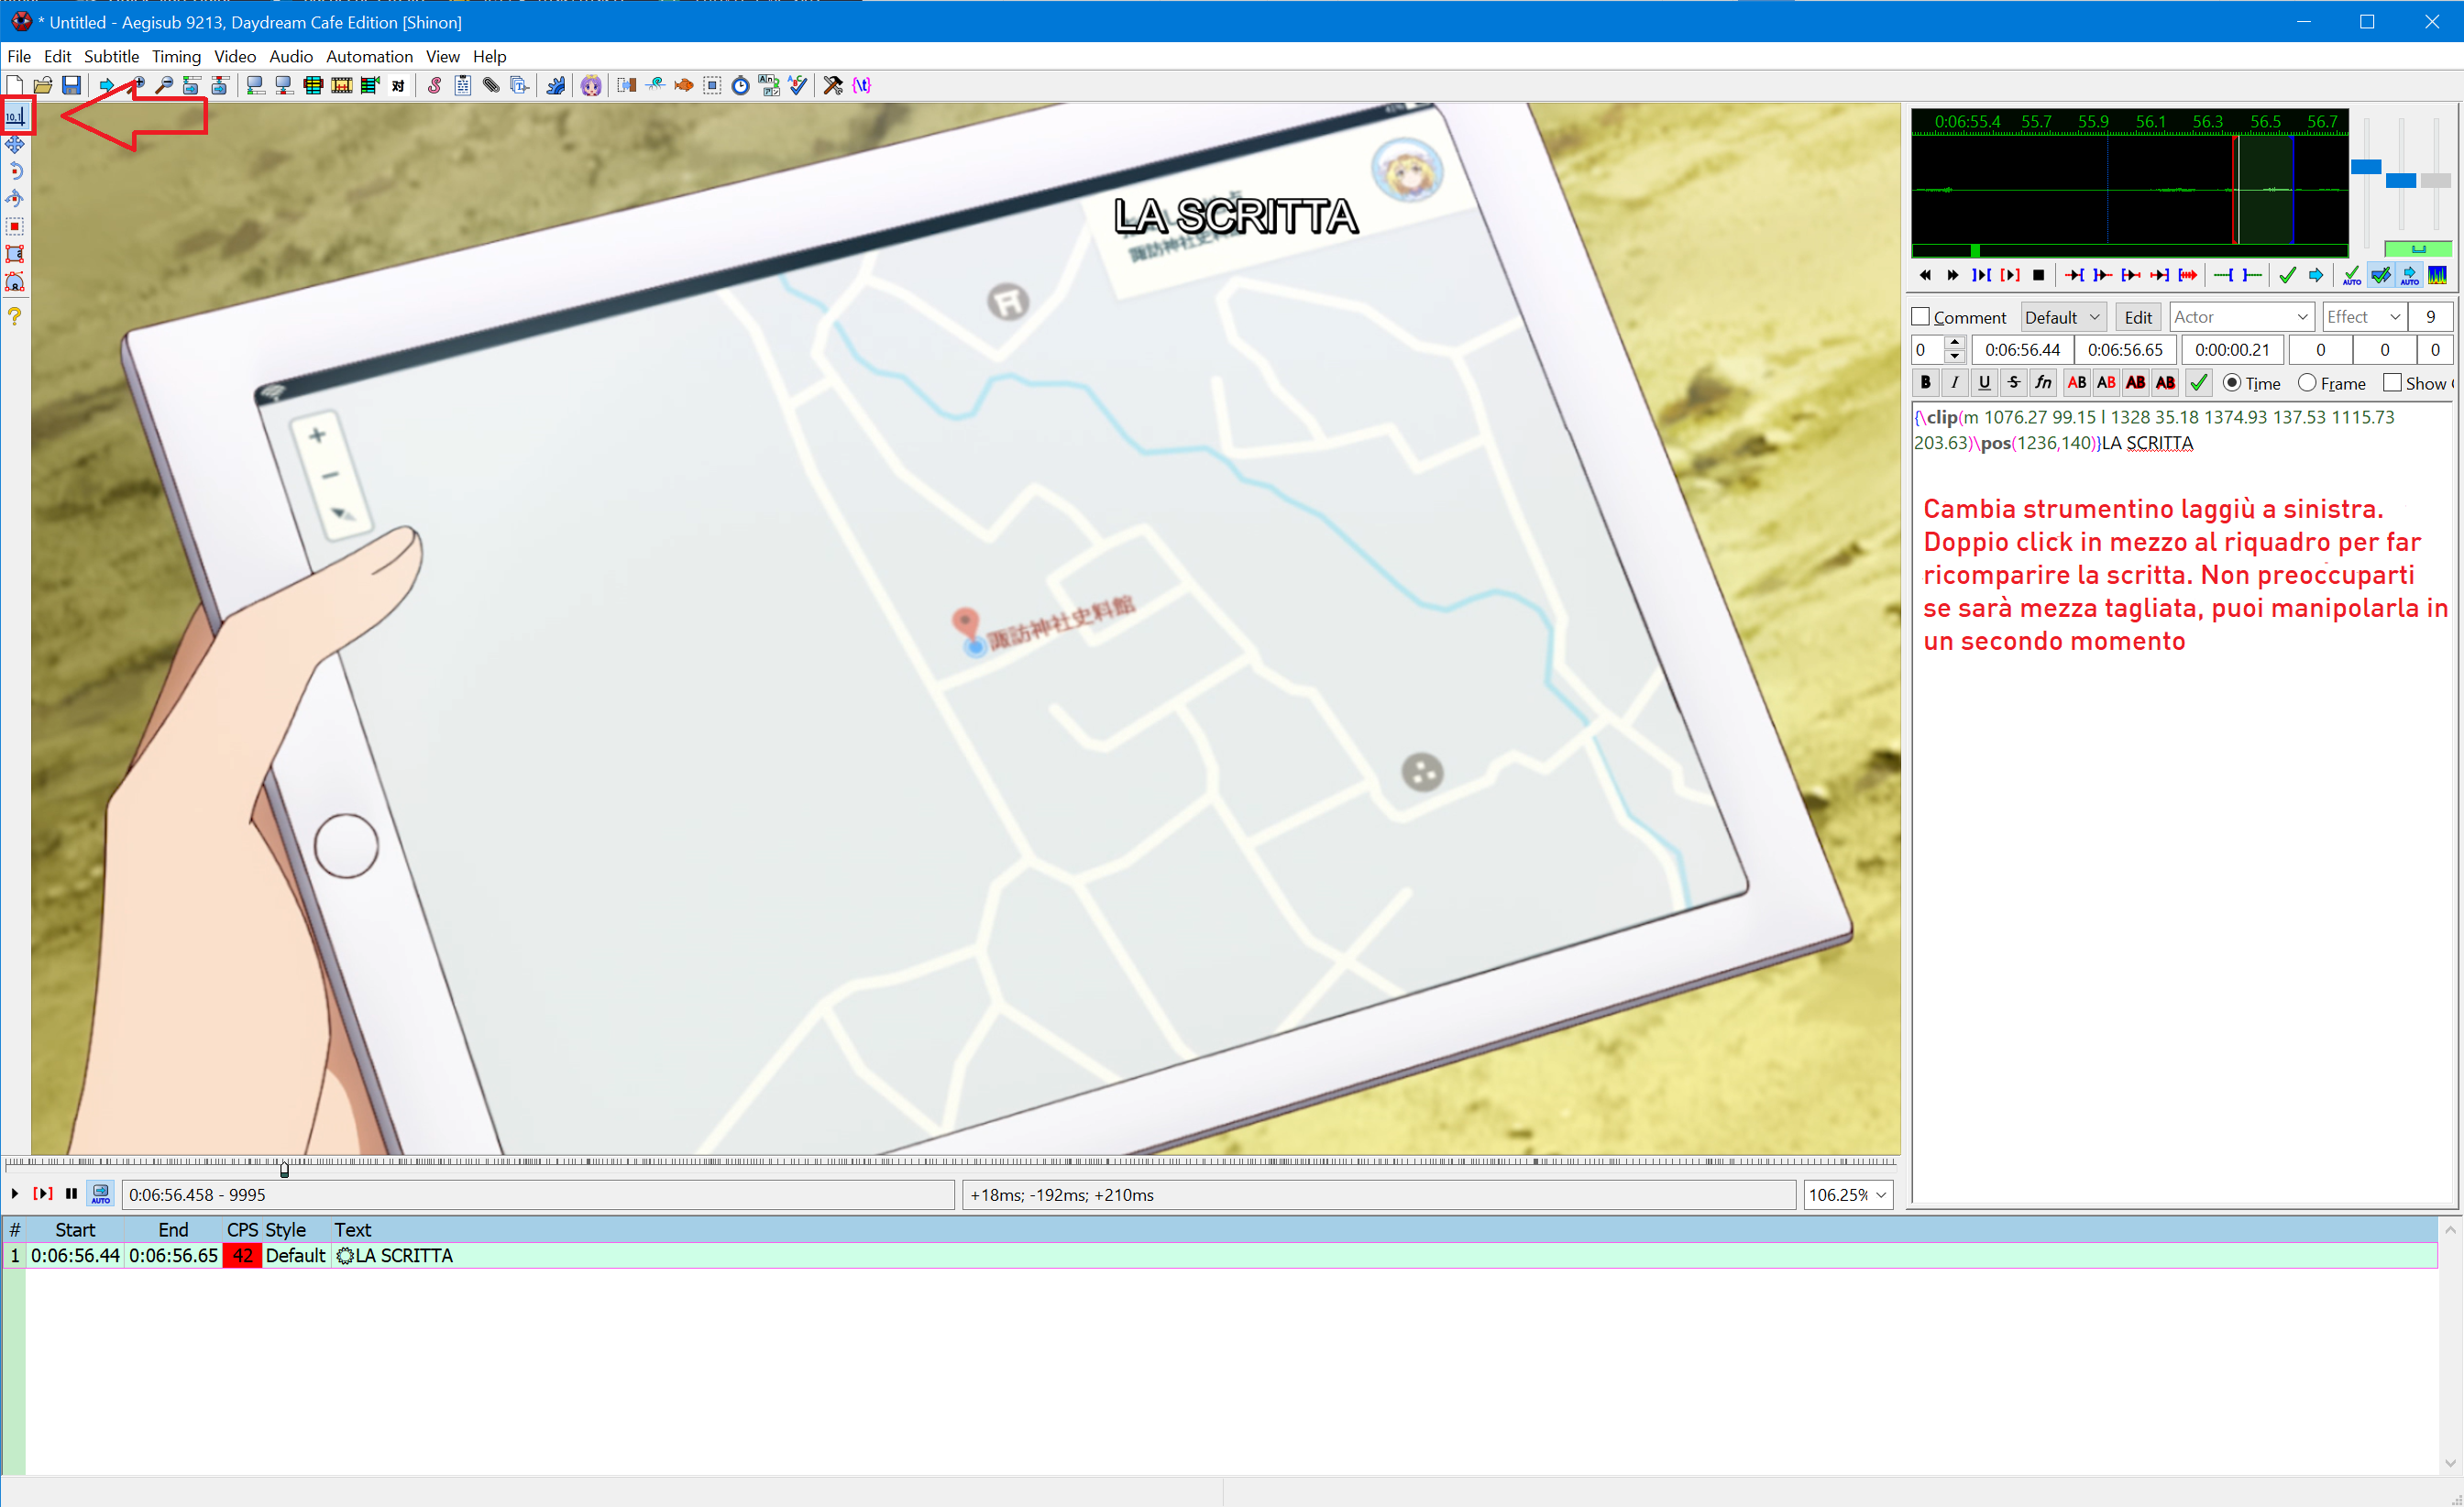Select subtitle line 1 LA SCRITTA
Screen dimensions: 2464x1507
pos(404,1256)
